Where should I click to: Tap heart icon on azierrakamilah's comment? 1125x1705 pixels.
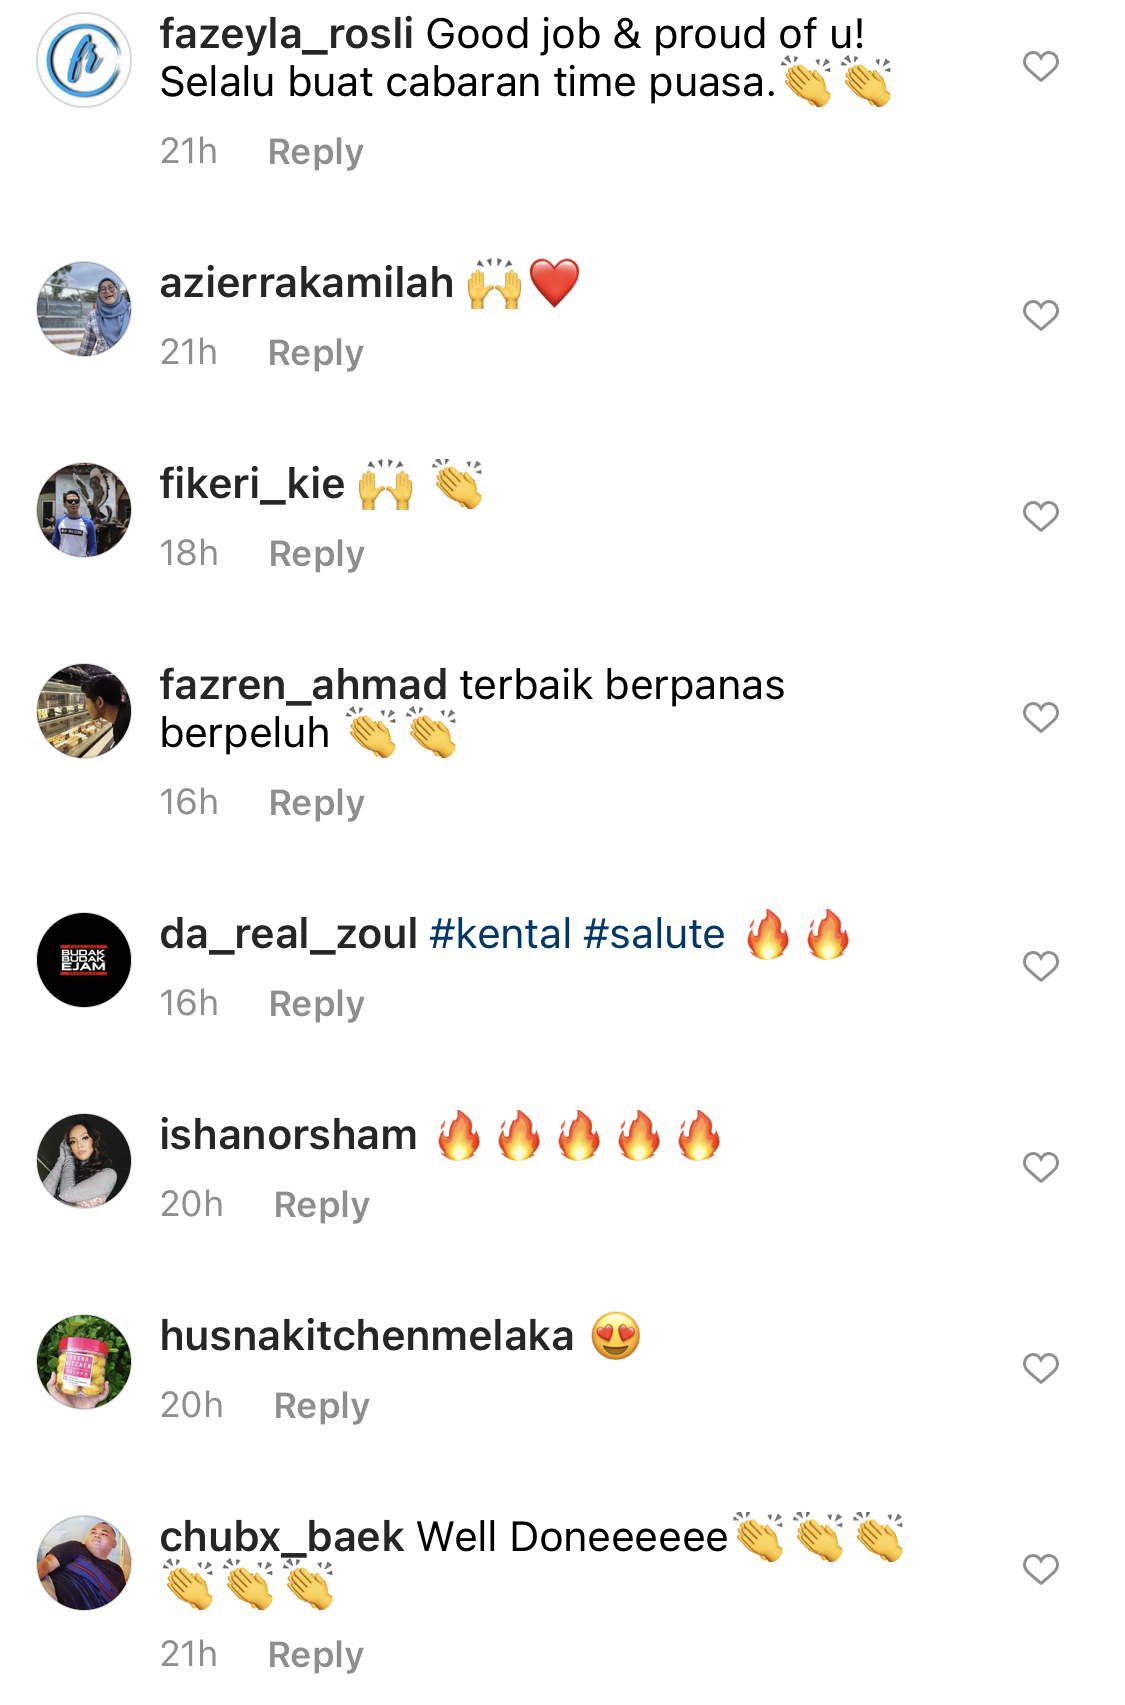pyautogui.click(x=1040, y=315)
